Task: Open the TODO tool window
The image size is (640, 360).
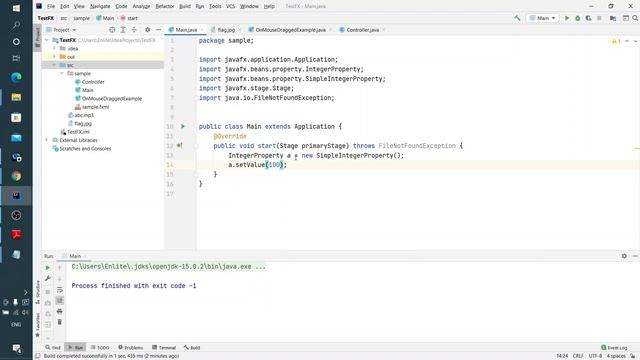Action: tap(100, 348)
